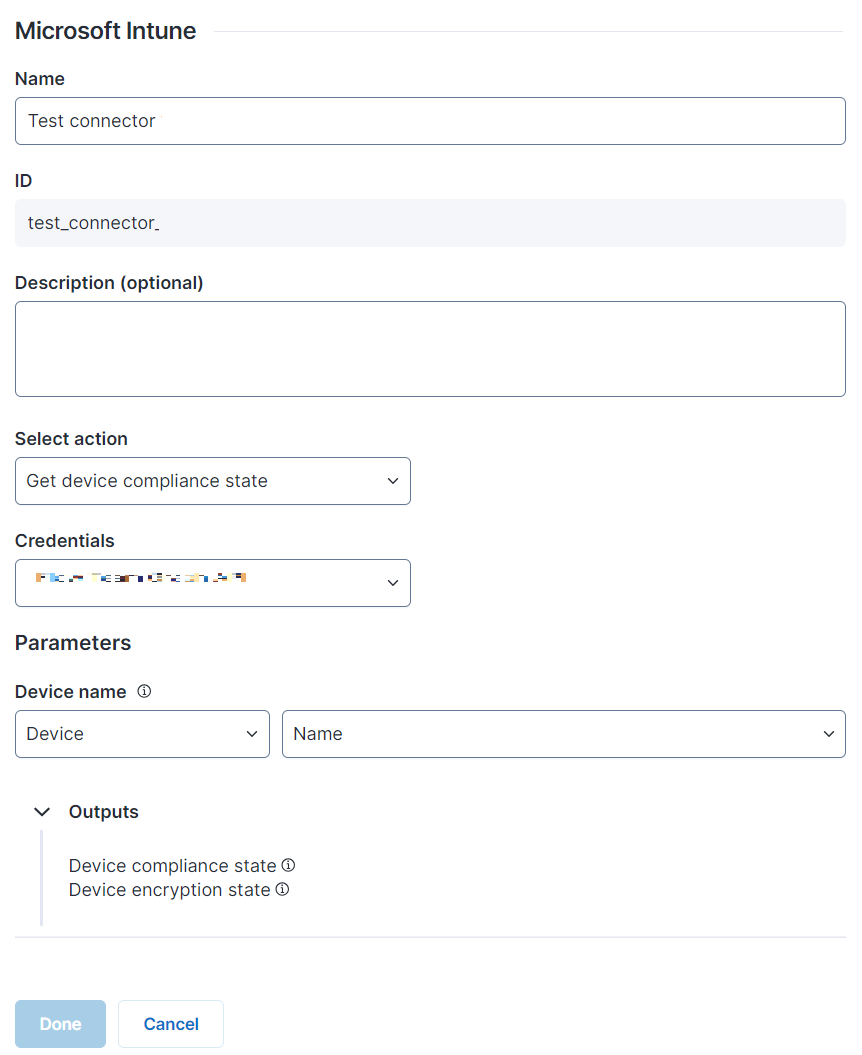Select the Device encryption state output text
862x1055 pixels.
pos(169,890)
